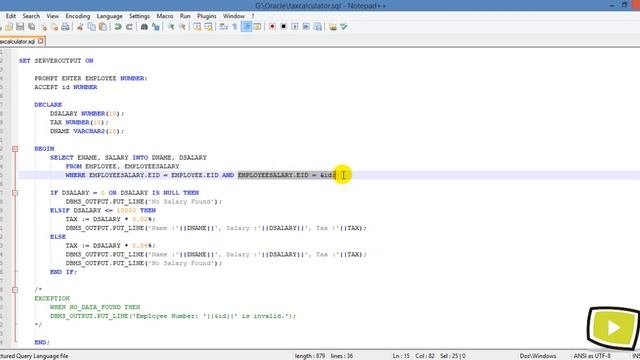Open Find with the binoculars icon
The height and width of the screenshot is (360, 640).
point(144,27)
